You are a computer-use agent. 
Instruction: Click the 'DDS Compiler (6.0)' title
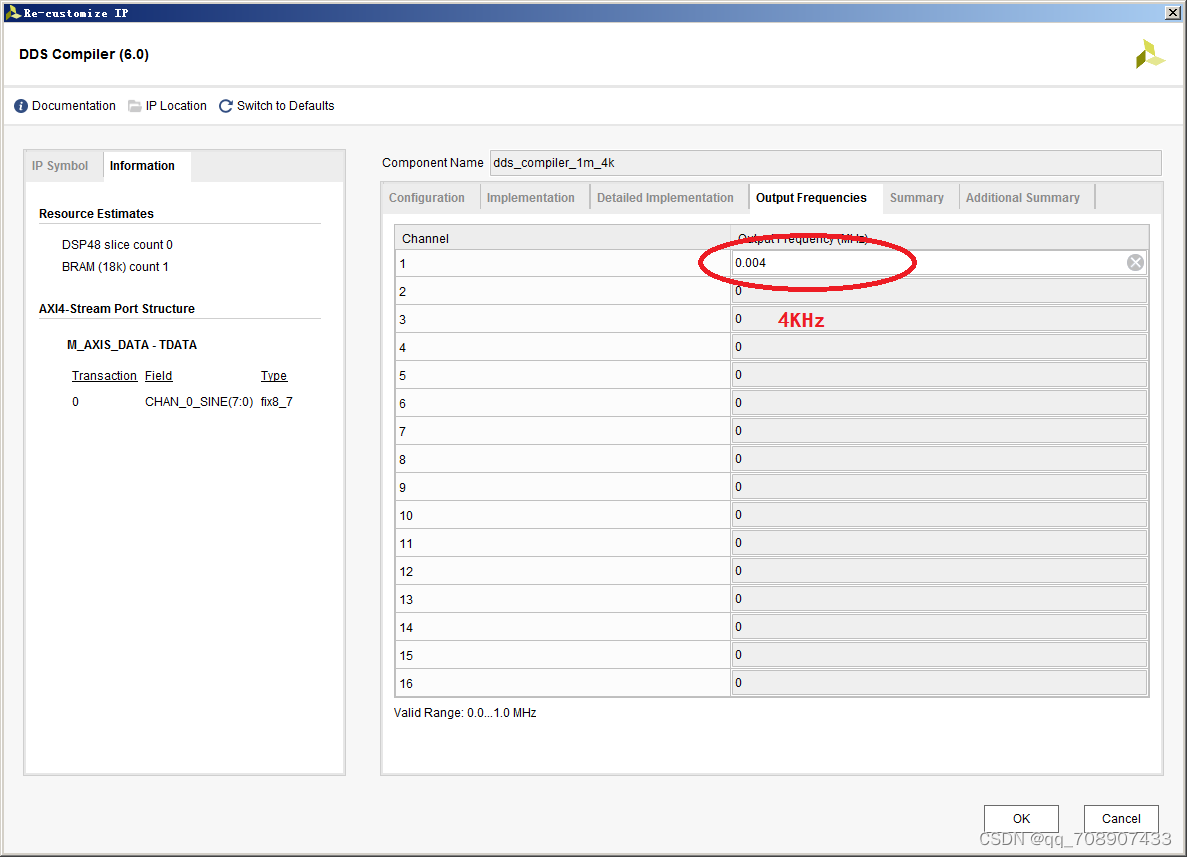(x=84, y=55)
